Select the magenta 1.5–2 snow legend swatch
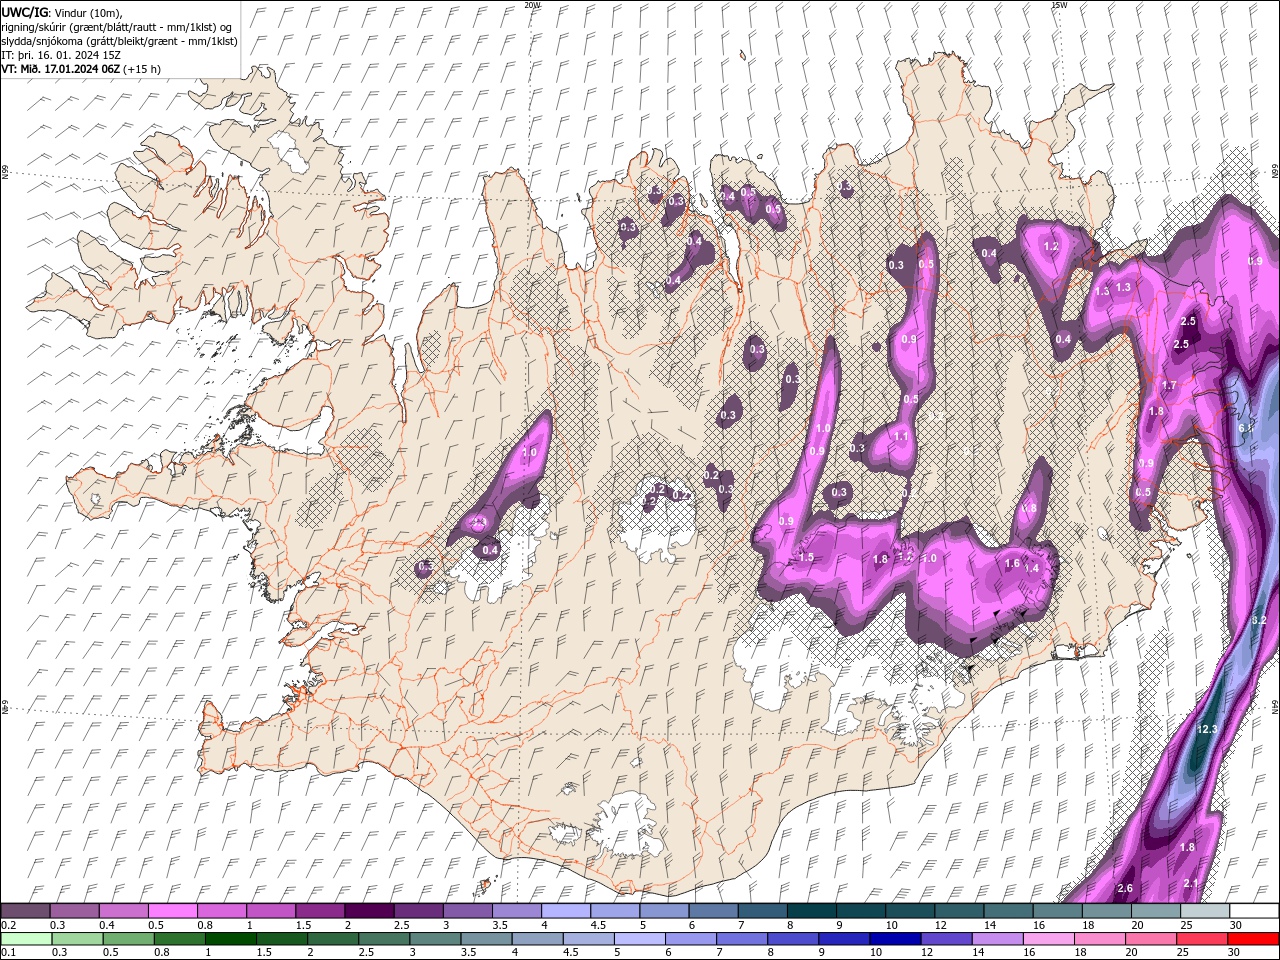 point(321,911)
